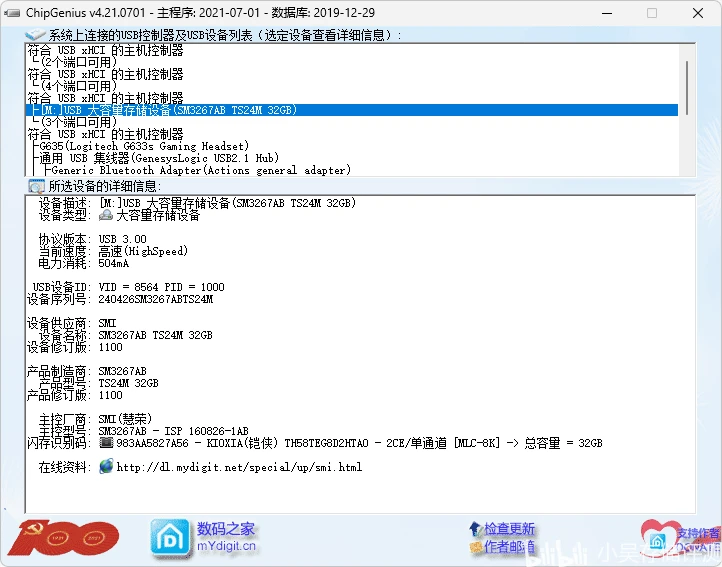
Task: Click the serial number 240426SM3267ABTS24M
Action: [156, 299]
